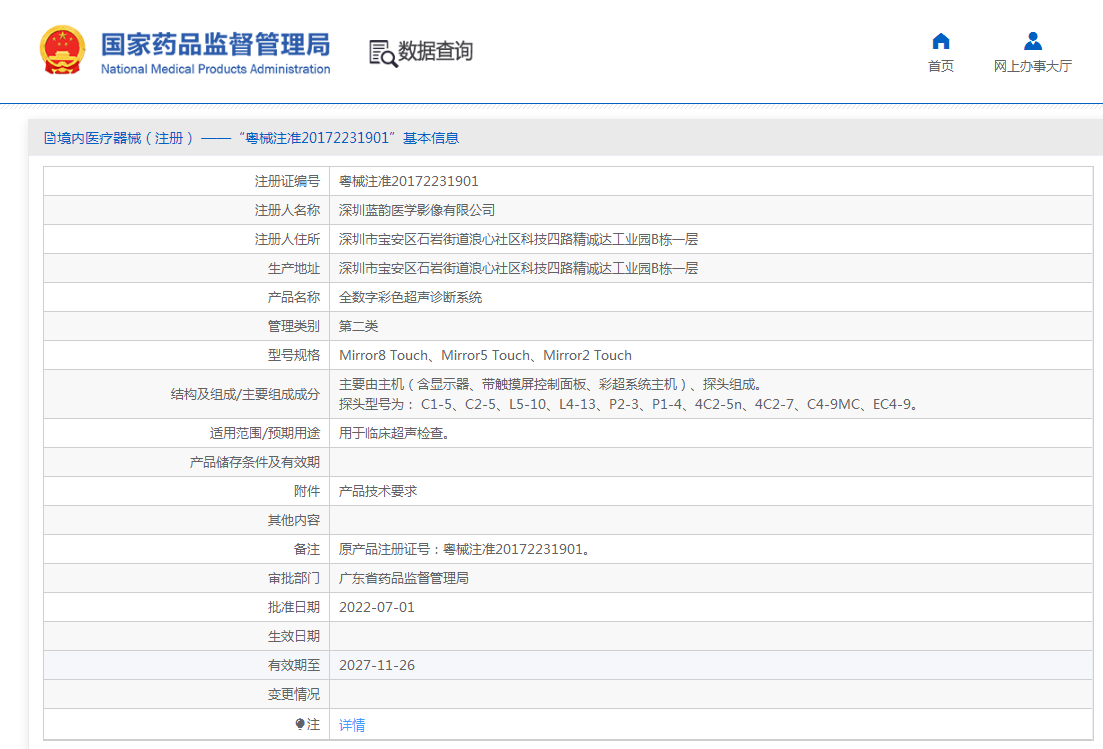This screenshot has height=749, width=1103.
Task: Select expiry date 2027-11-26
Action: coord(377,665)
